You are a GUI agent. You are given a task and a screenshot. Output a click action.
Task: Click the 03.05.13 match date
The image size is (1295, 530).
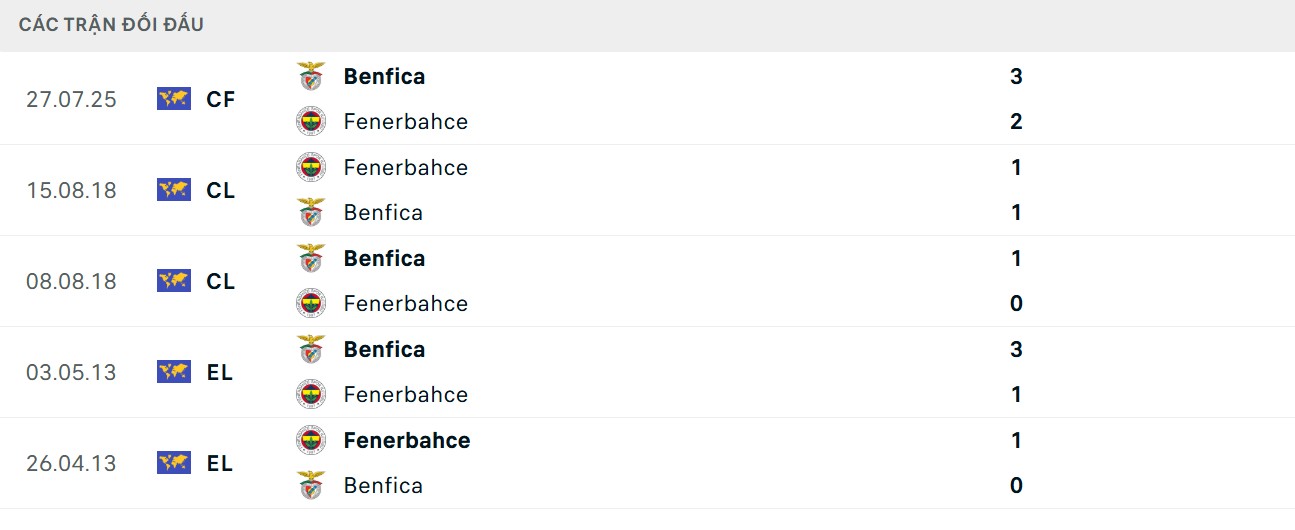pos(71,372)
